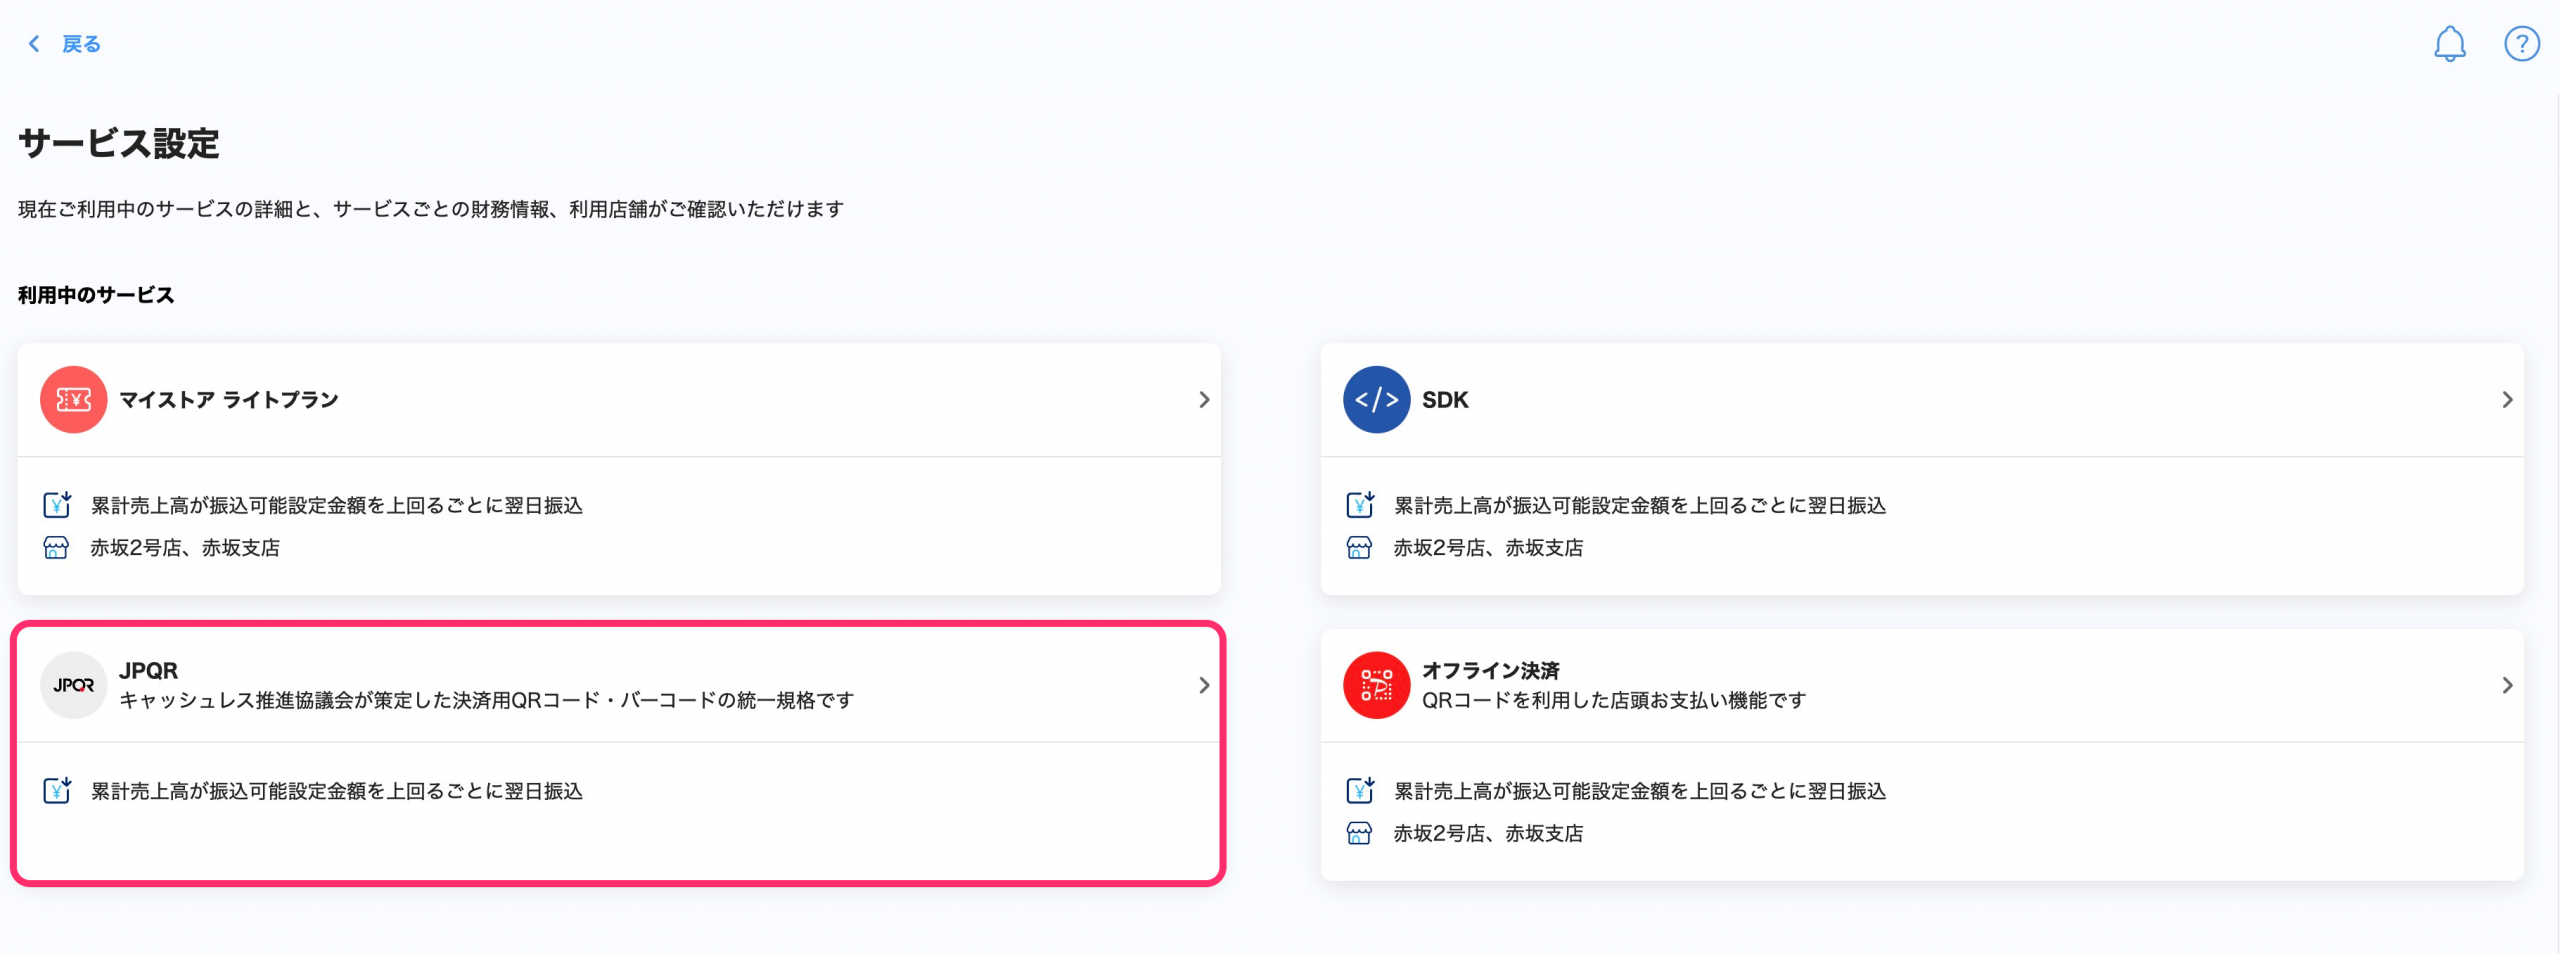Expand the マイストア ライトプラン chevron
The height and width of the screenshot is (954, 2560).
click(1204, 400)
